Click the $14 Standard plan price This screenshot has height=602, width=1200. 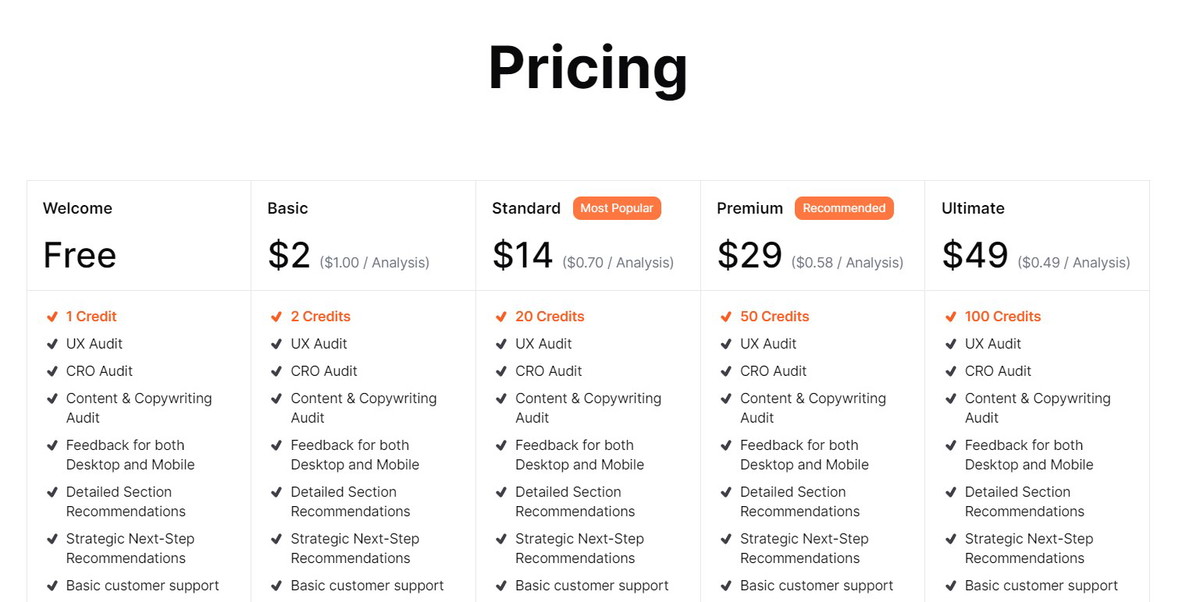pyautogui.click(x=522, y=255)
